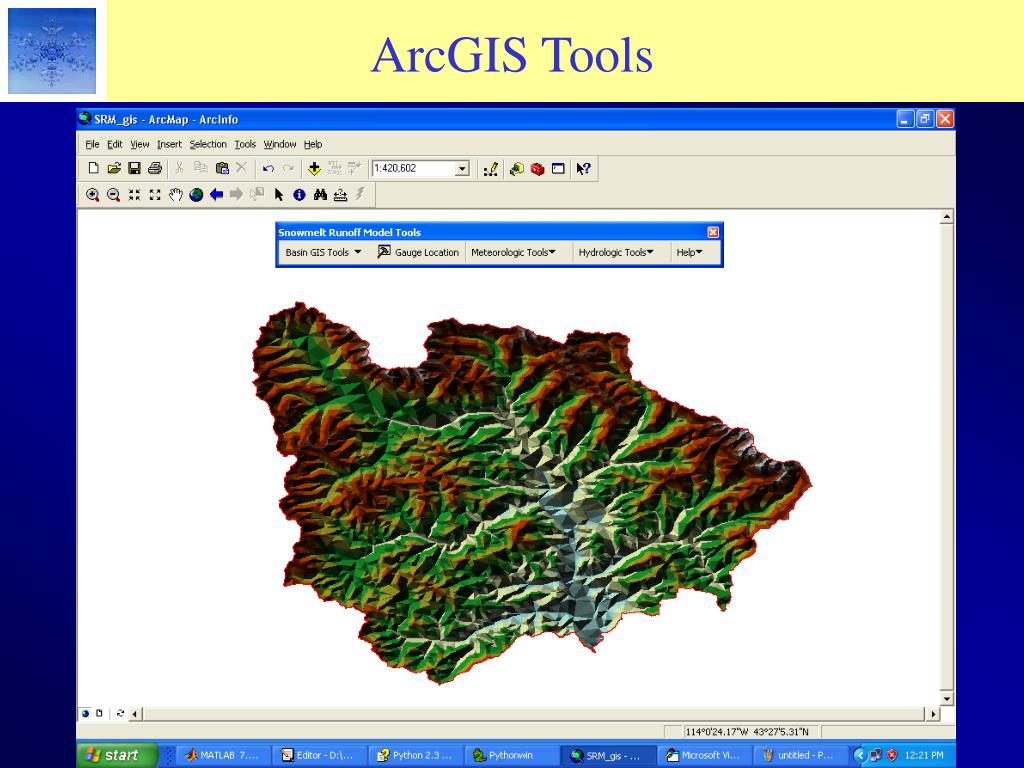Image resolution: width=1024 pixels, height=768 pixels.
Task: Select the Pan hand tool
Action: (x=175, y=195)
